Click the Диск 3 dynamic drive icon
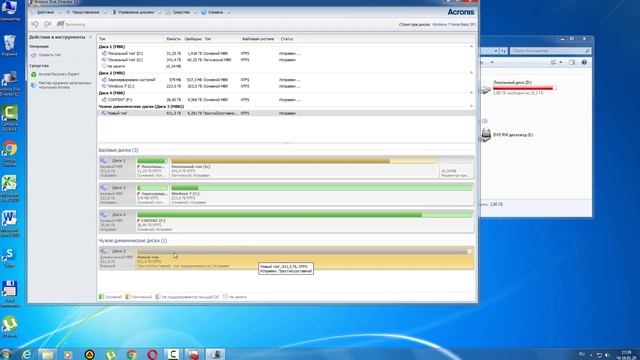Image resolution: width=640 pixels, height=360 pixels. (x=105, y=251)
